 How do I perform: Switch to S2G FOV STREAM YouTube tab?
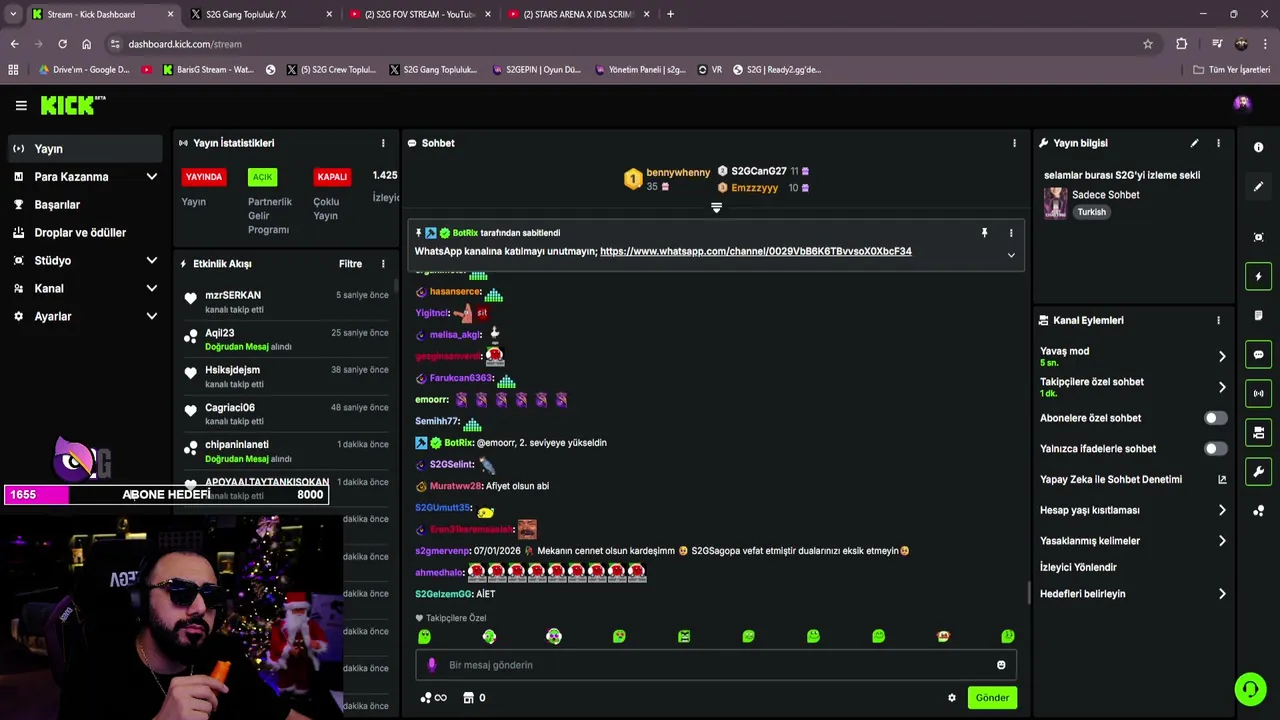pyautogui.click(x=418, y=14)
